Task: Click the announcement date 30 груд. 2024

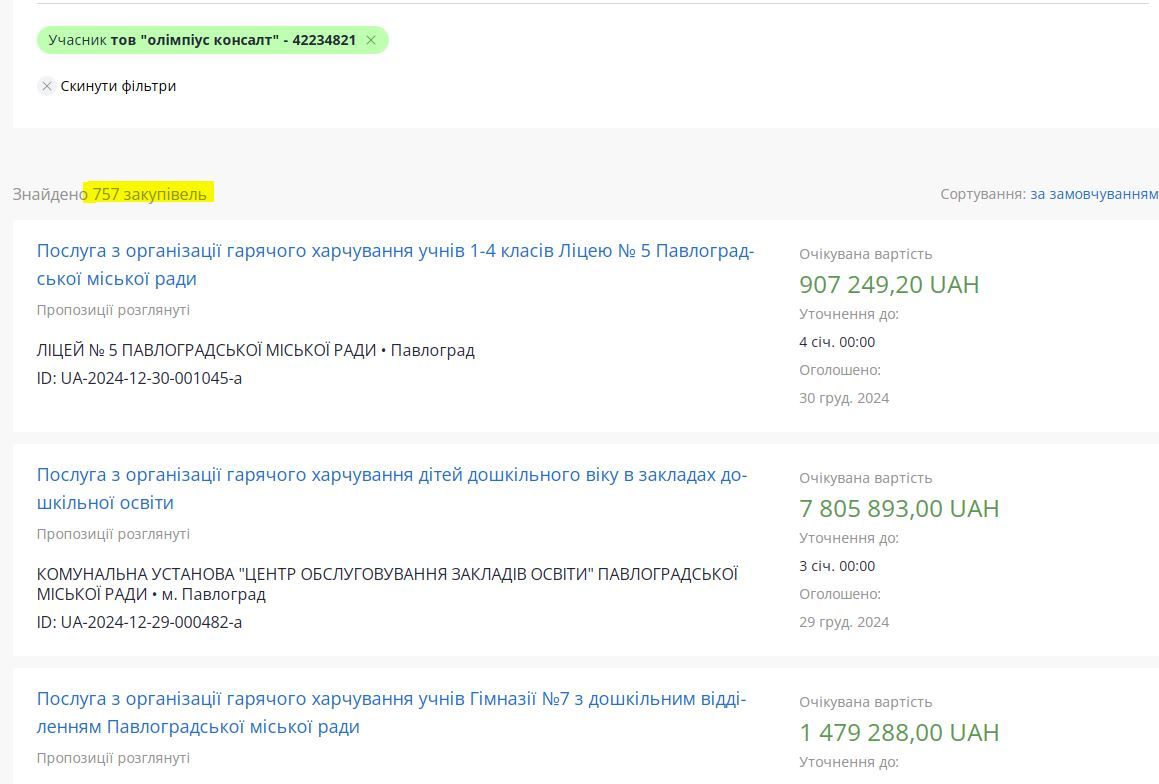Action: point(843,398)
